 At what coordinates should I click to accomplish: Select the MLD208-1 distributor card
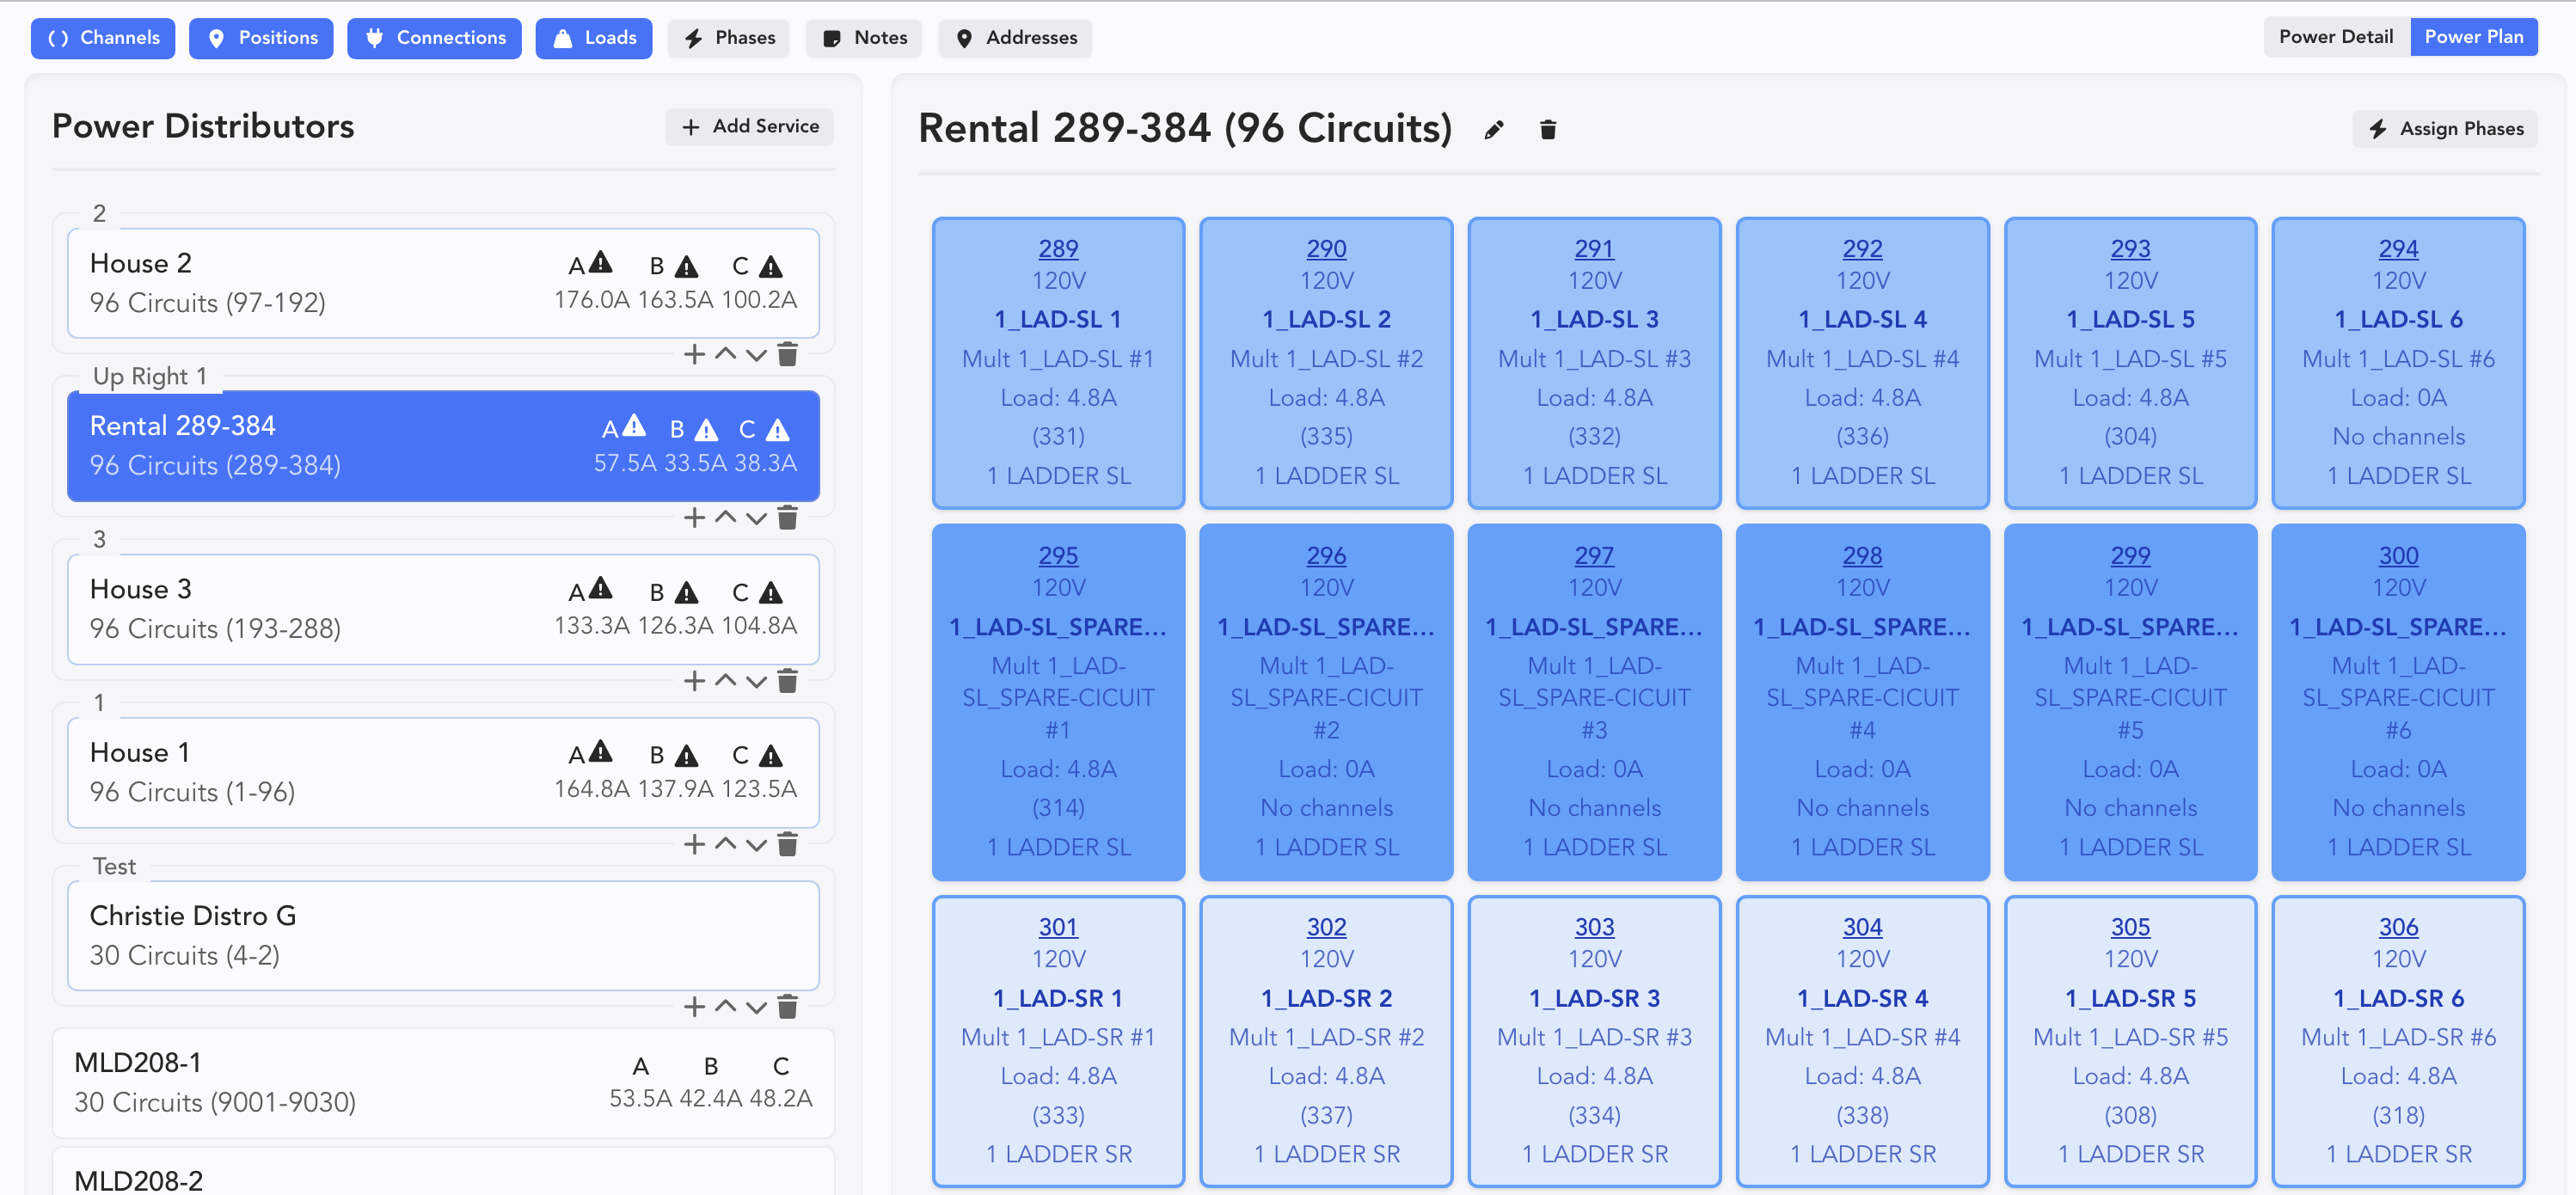click(443, 1082)
